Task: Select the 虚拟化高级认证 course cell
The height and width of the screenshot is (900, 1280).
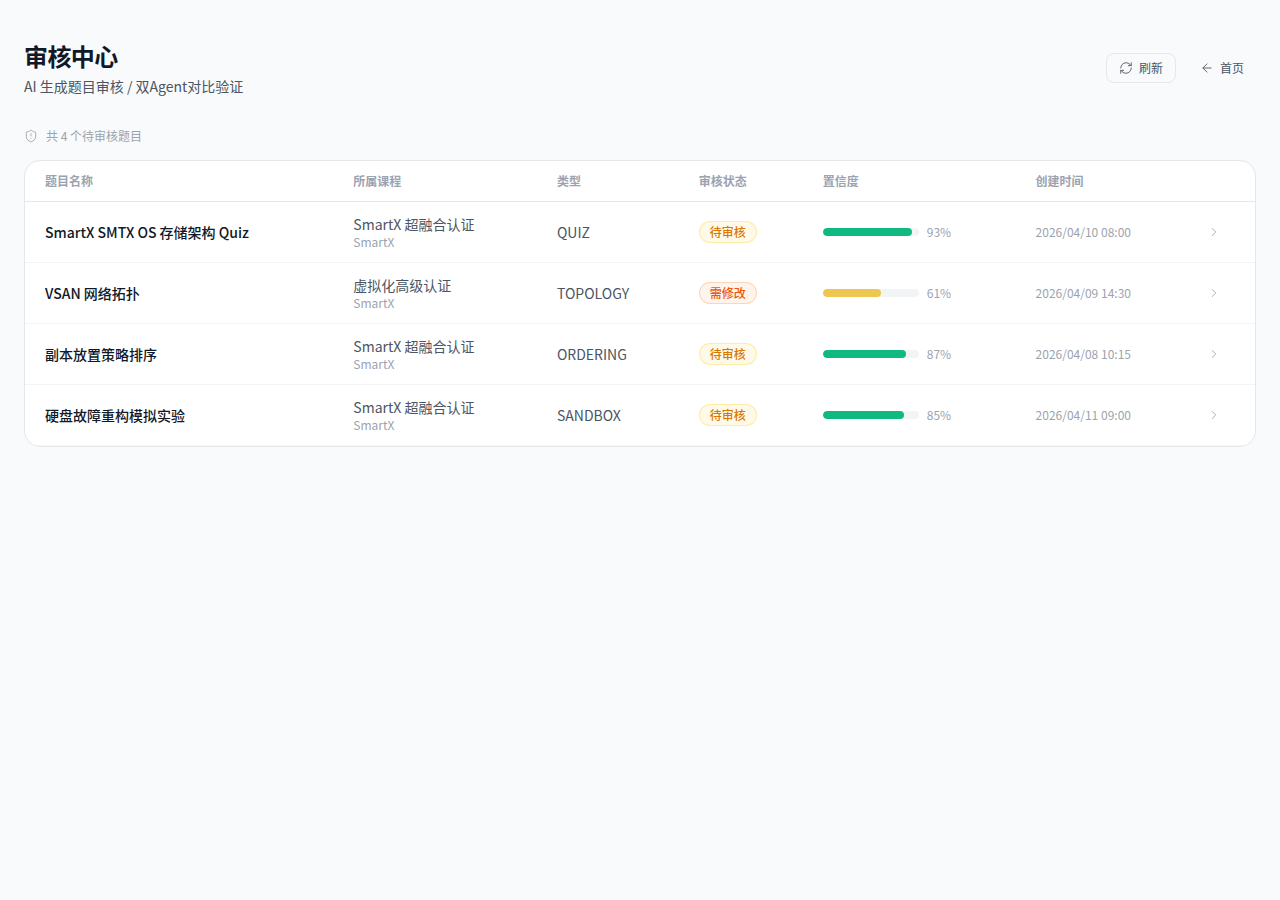Action: 402,286
